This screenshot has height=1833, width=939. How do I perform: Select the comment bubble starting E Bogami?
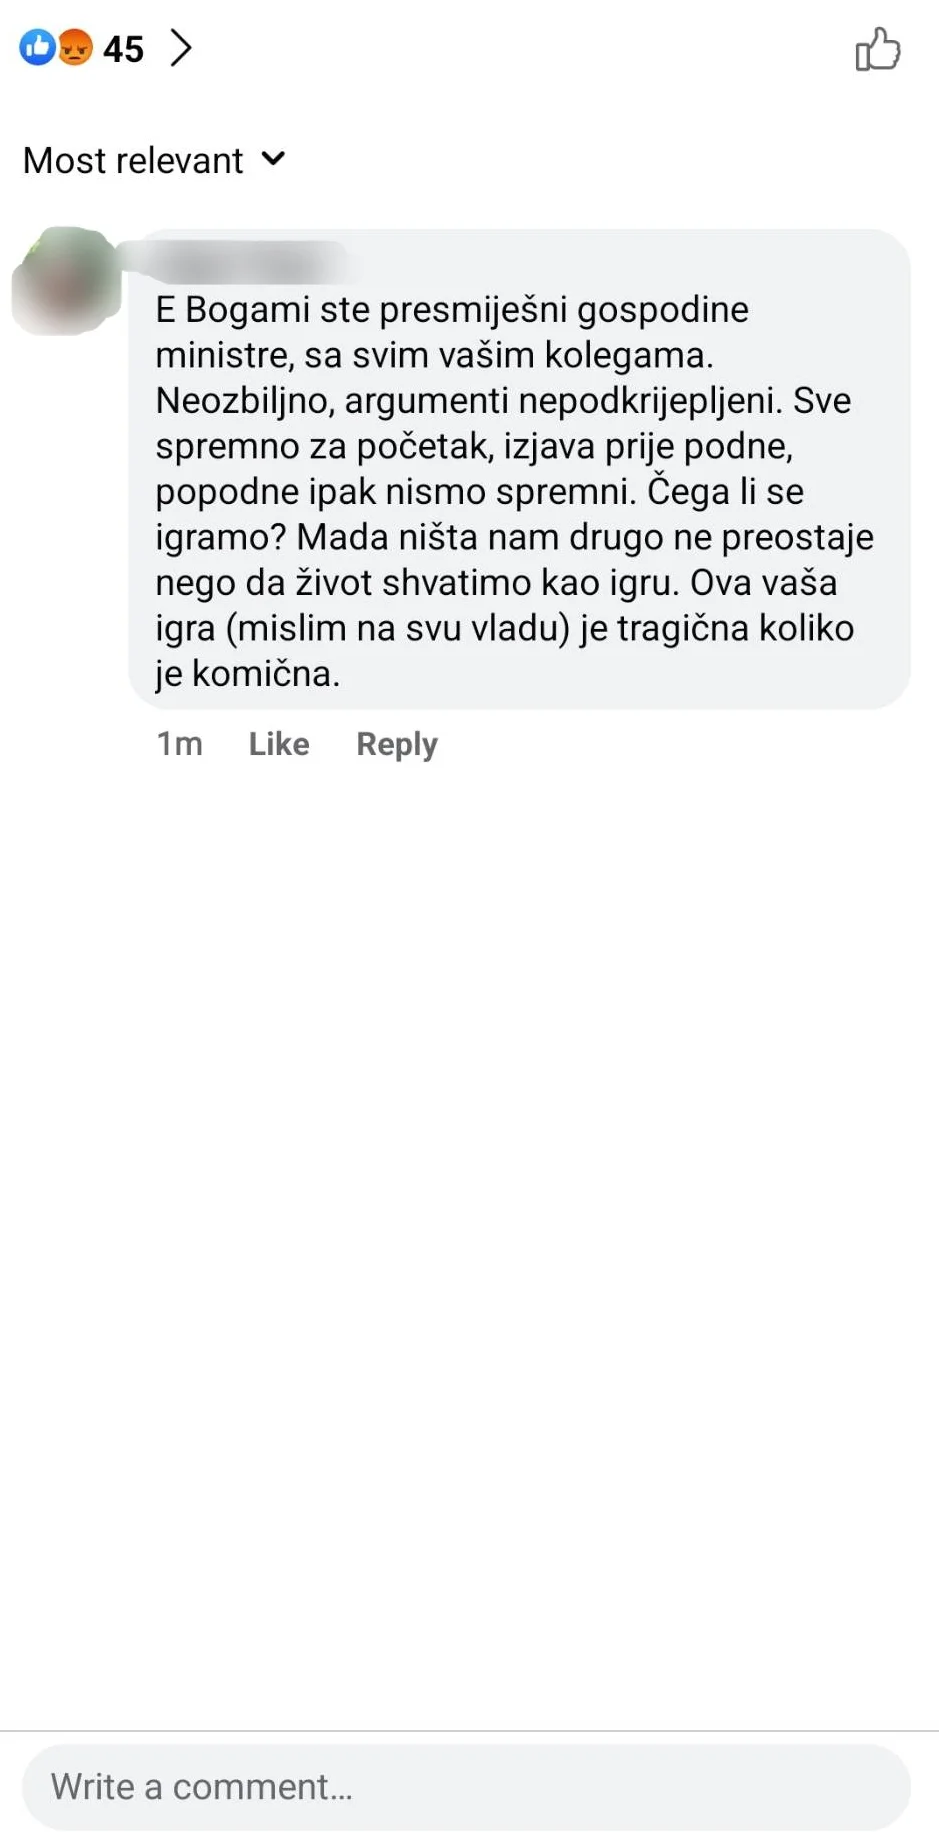tap(519, 469)
